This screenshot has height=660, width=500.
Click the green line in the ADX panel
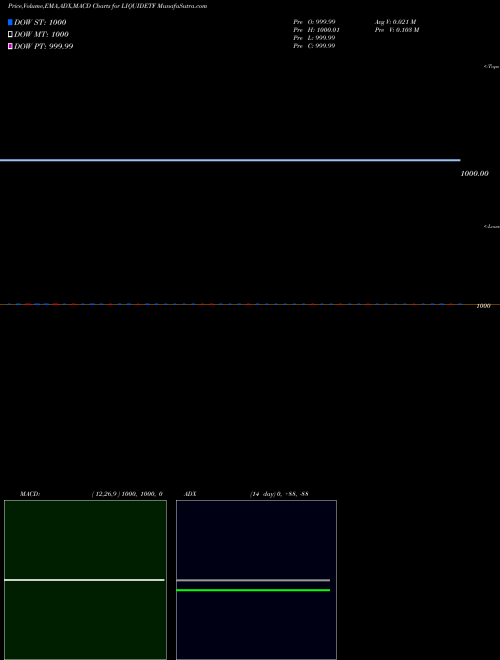(x=253, y=590)
